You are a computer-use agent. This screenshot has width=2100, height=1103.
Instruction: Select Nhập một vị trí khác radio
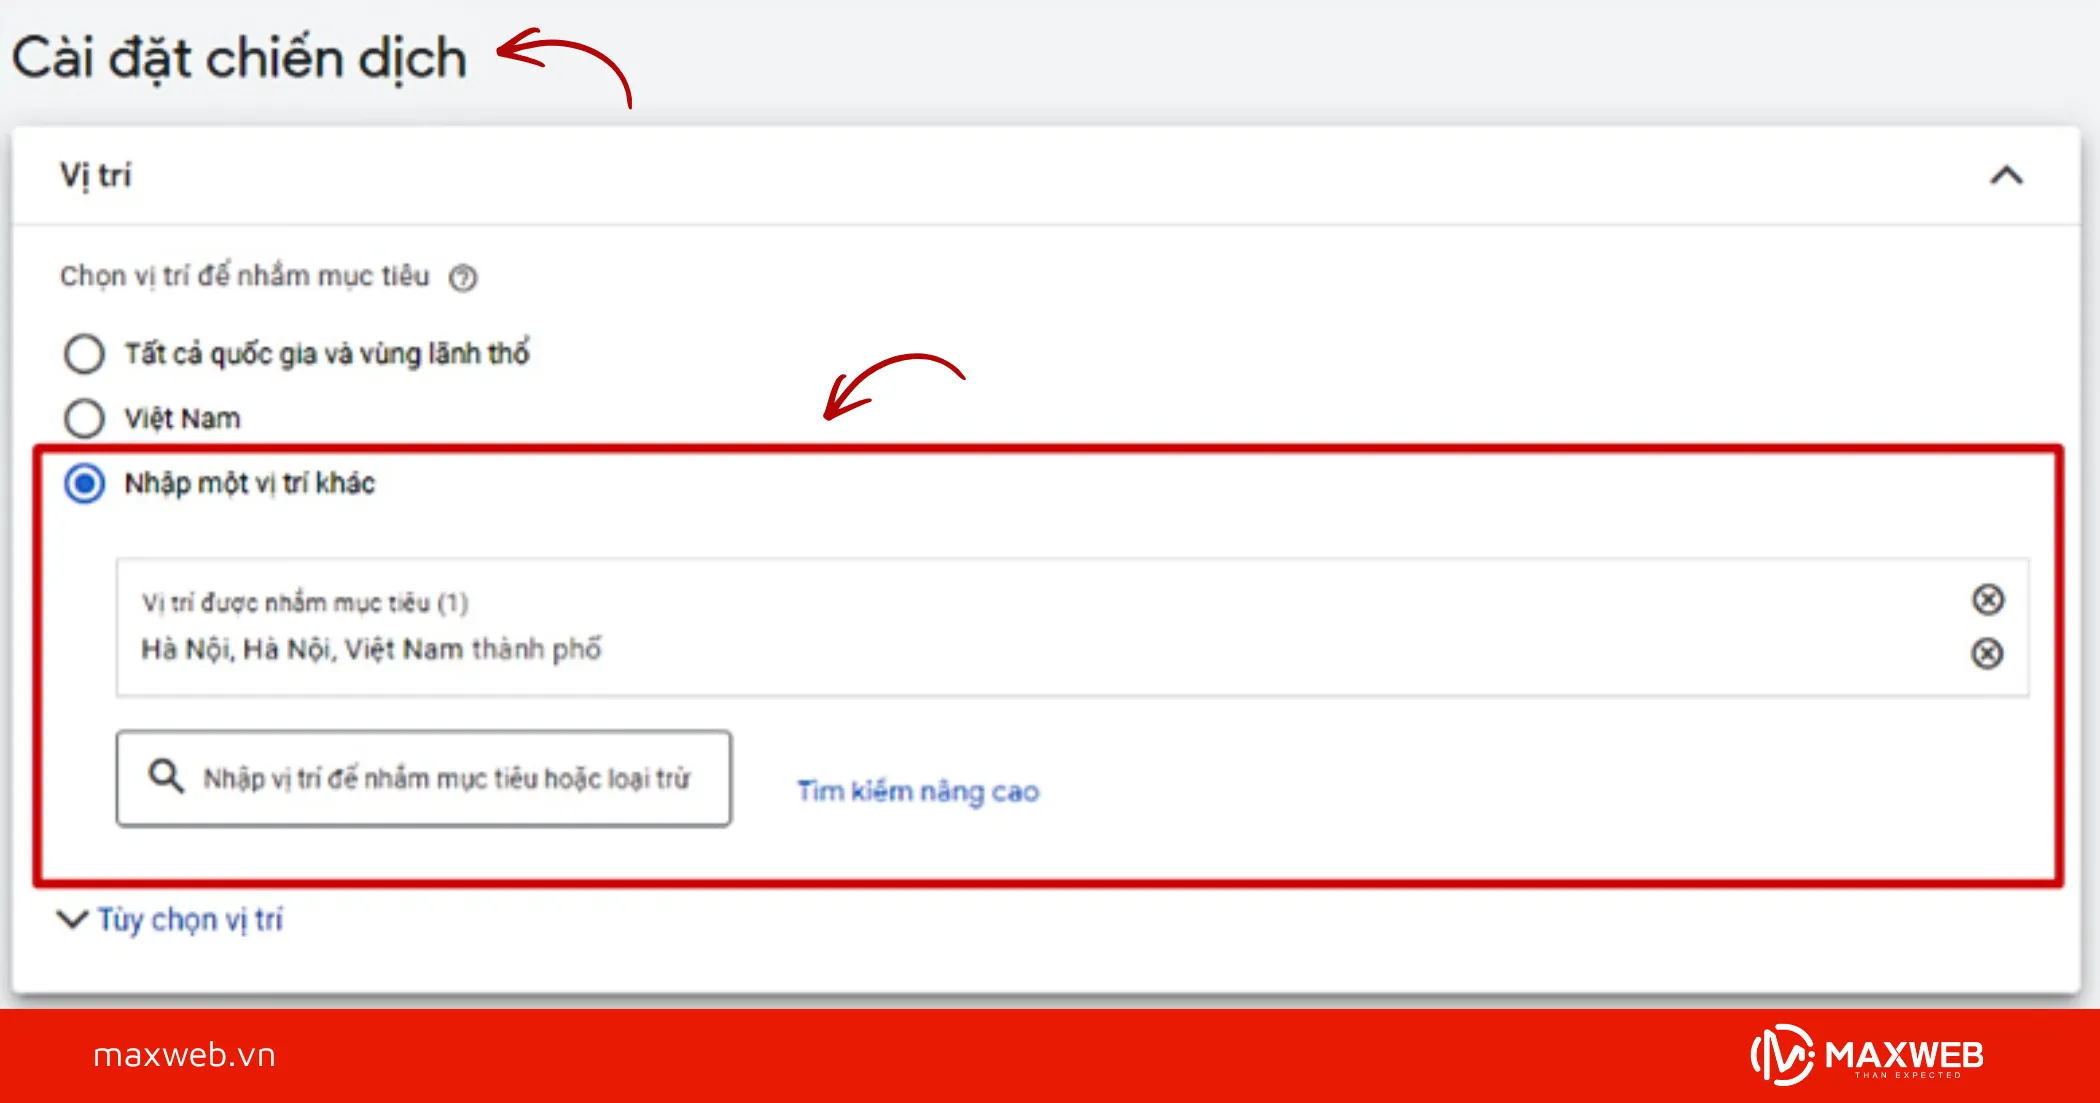(84, 484)
